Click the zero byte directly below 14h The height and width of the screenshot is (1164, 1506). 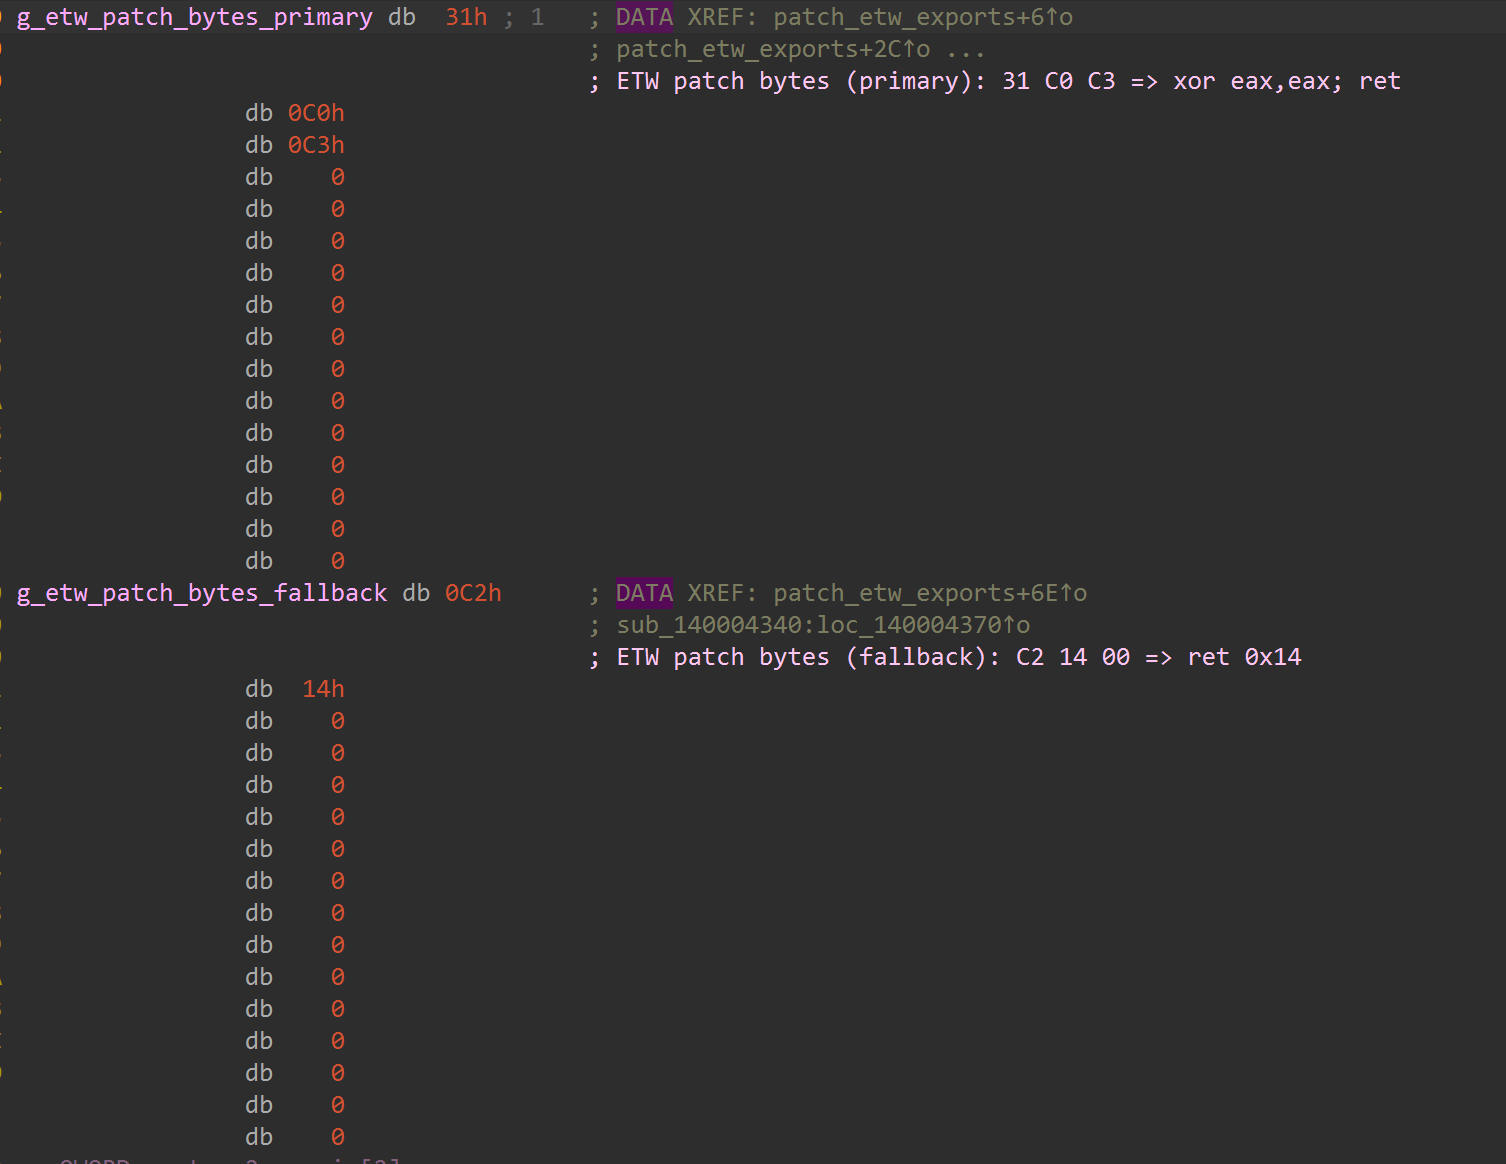[338, 722]
